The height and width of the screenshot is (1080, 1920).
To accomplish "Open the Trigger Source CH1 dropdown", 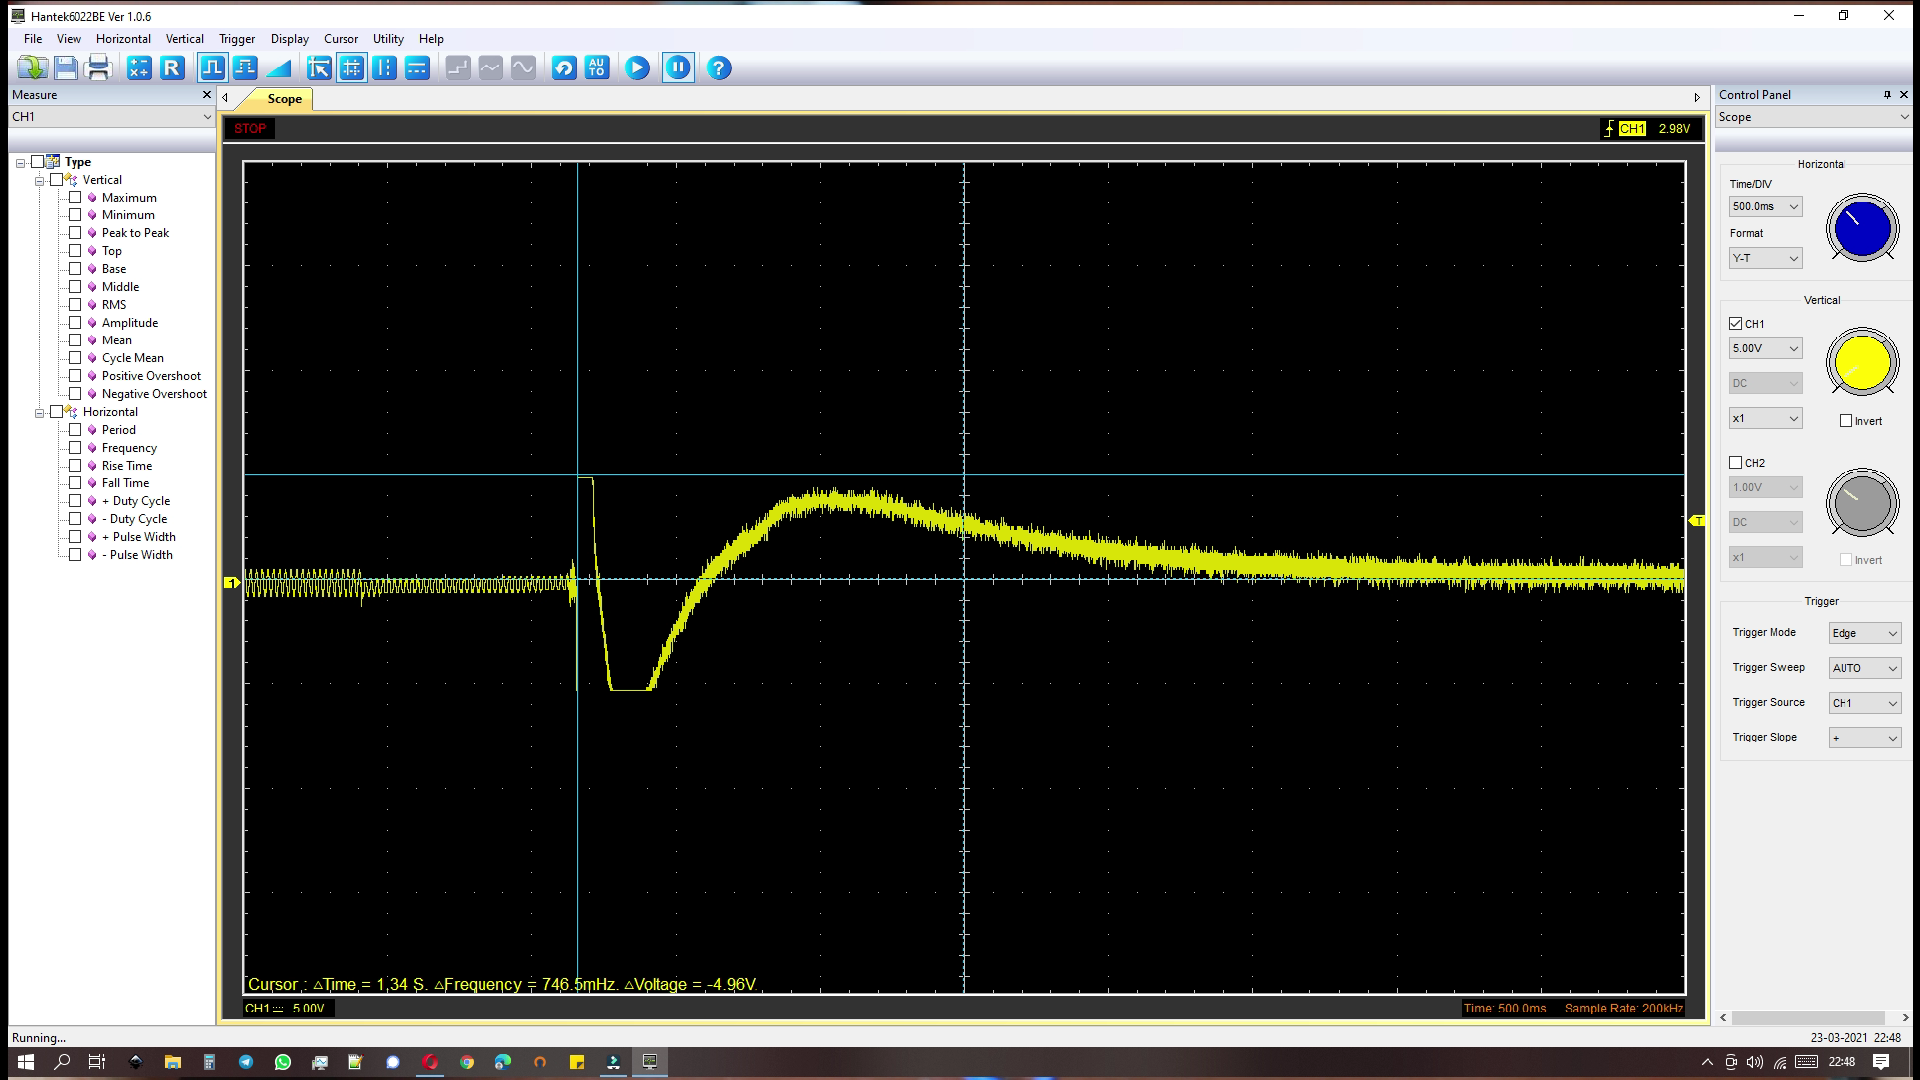I will click(x=1865, y=703).
